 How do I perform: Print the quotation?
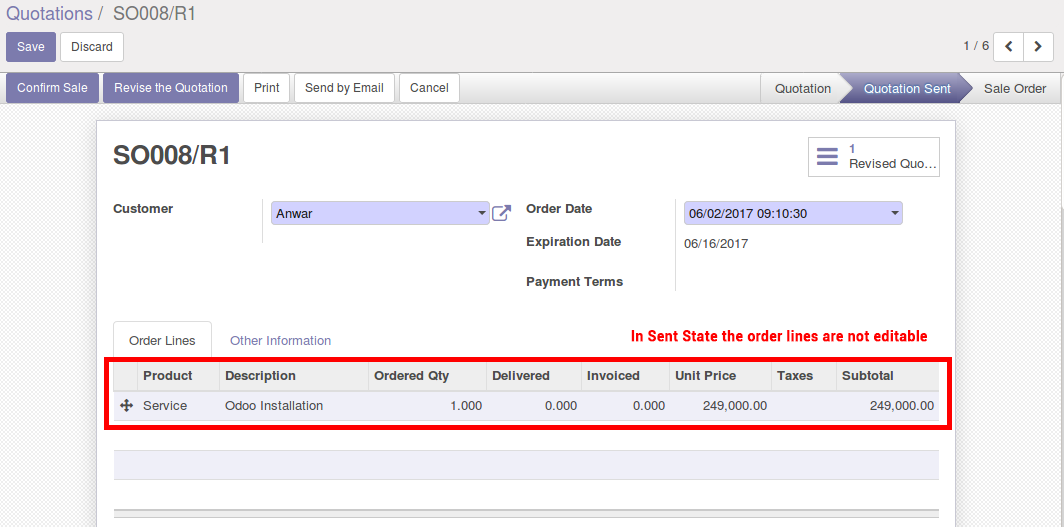pos(267,88)
